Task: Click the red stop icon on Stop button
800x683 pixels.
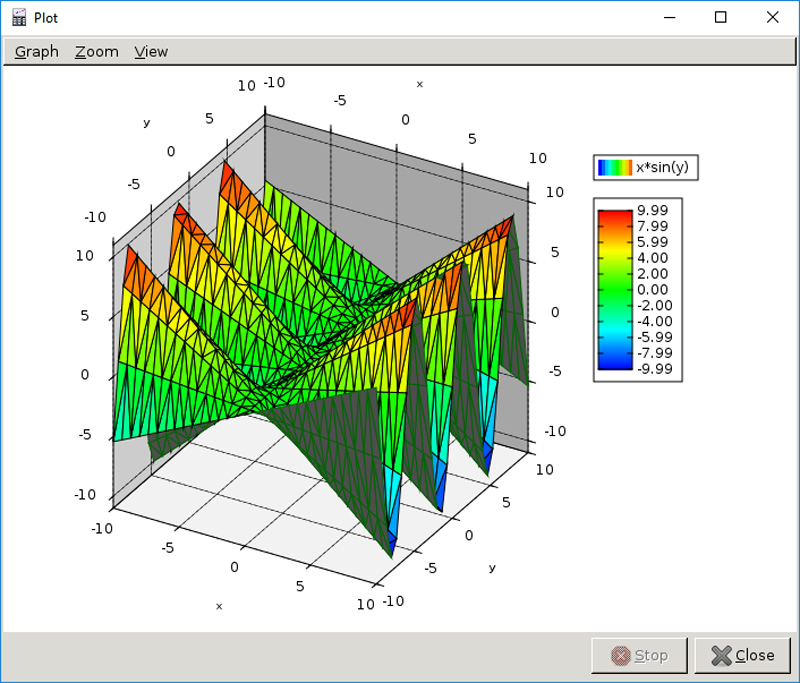Action: (x=620, y=656)
